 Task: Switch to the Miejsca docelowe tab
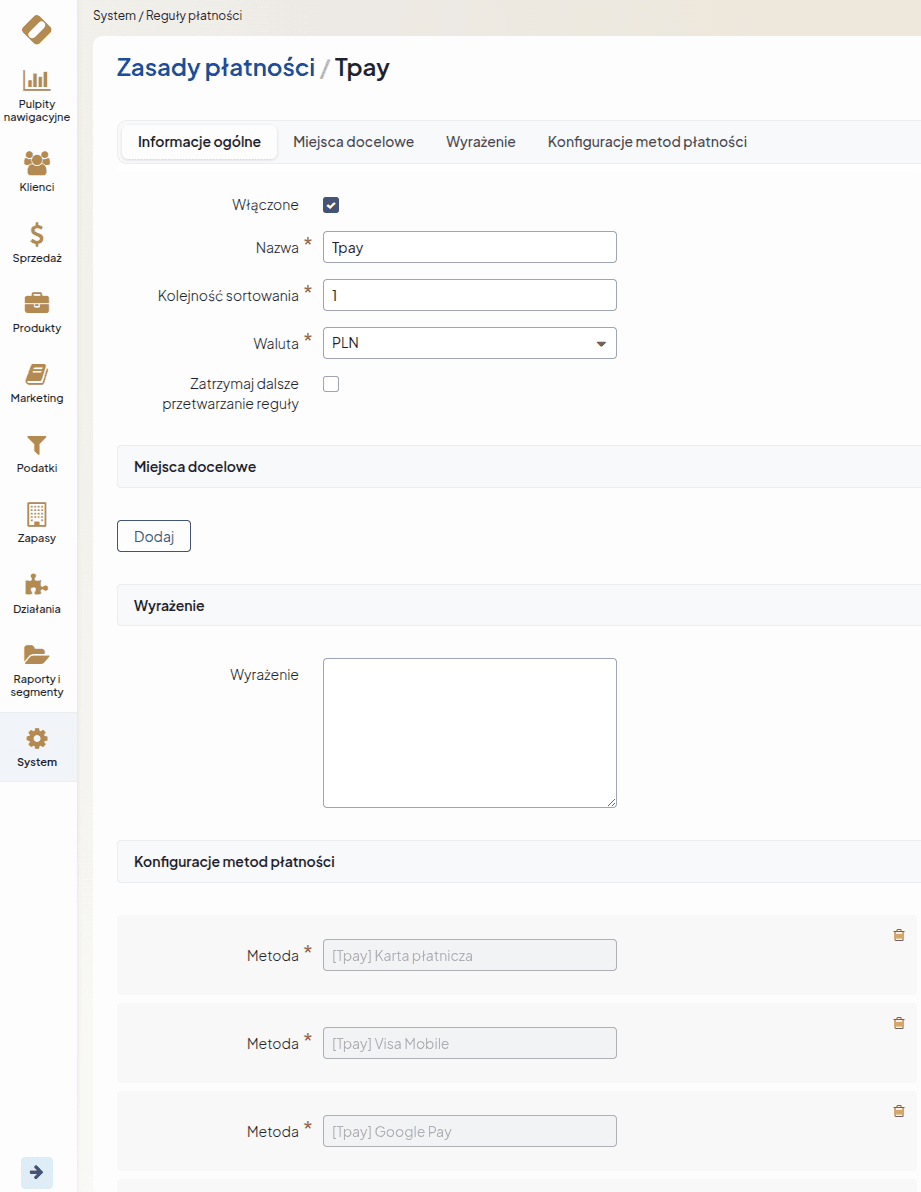[x=353, y=142]
